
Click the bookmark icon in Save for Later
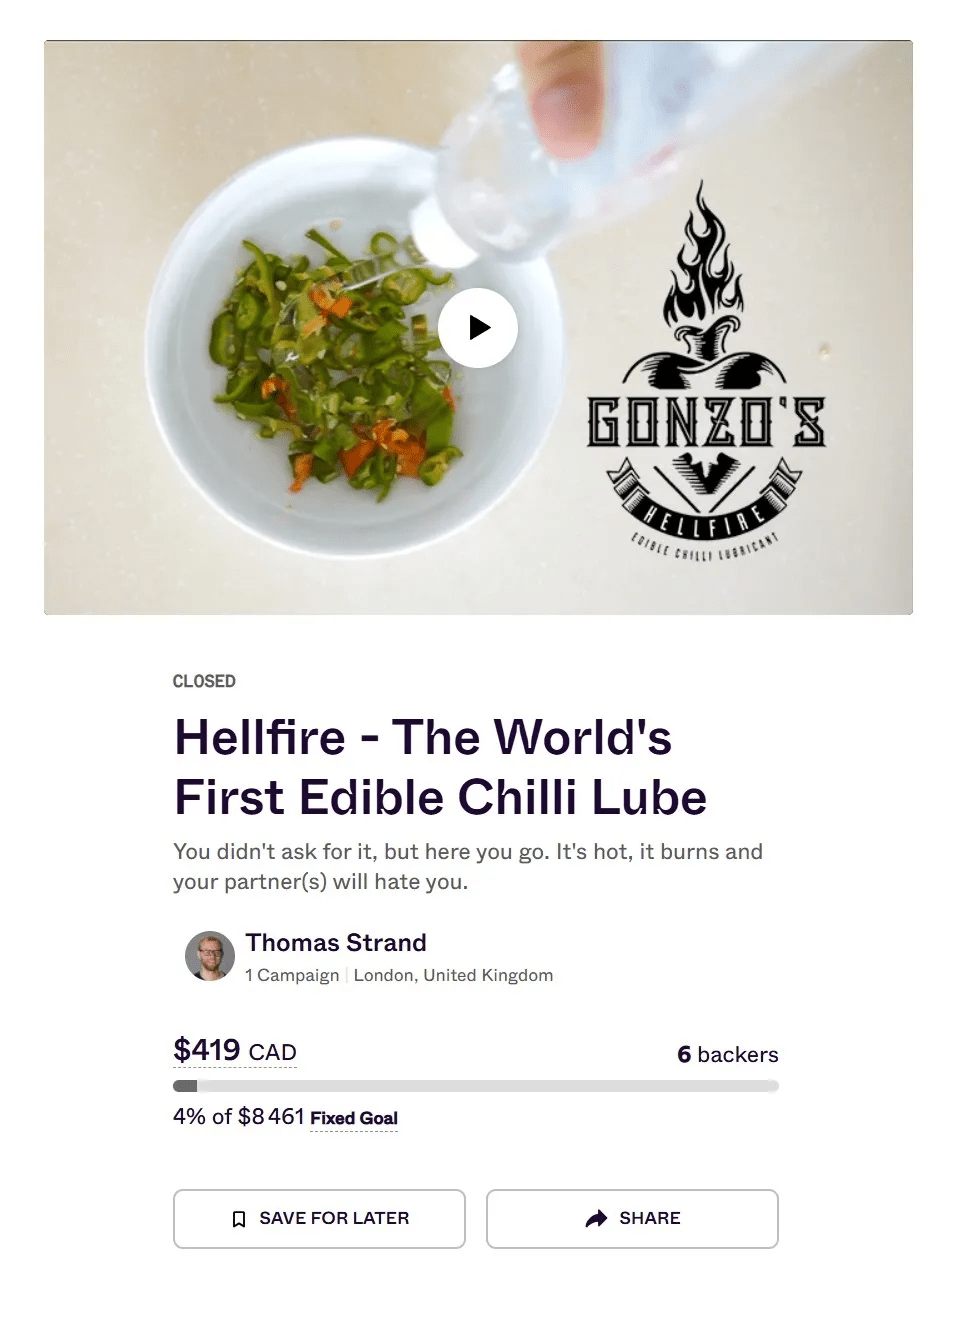click(239, 1219)
